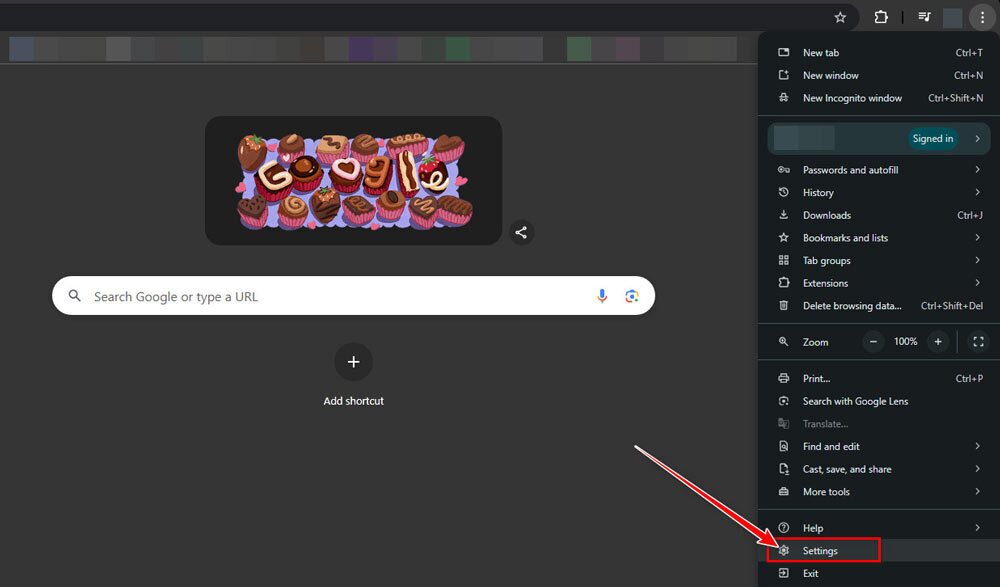Click the Signed in badge

932,138
